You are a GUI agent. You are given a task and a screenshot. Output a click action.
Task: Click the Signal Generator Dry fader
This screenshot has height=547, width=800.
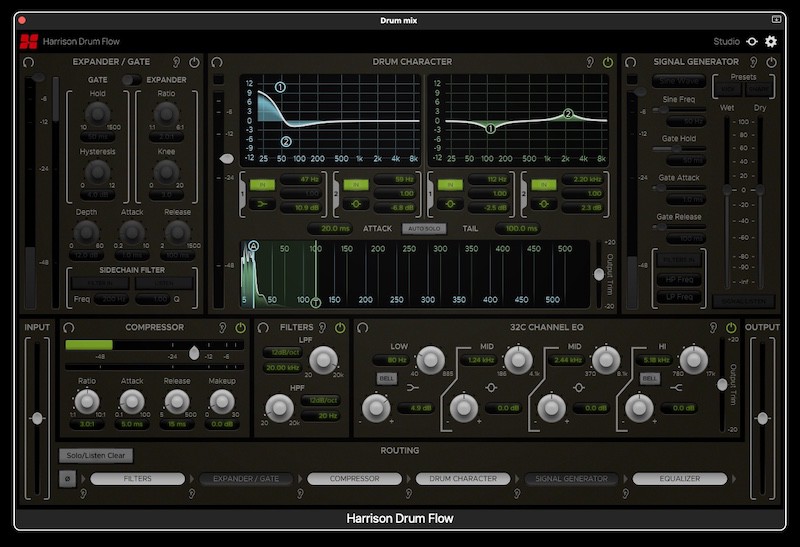click(x=760, y=190)
